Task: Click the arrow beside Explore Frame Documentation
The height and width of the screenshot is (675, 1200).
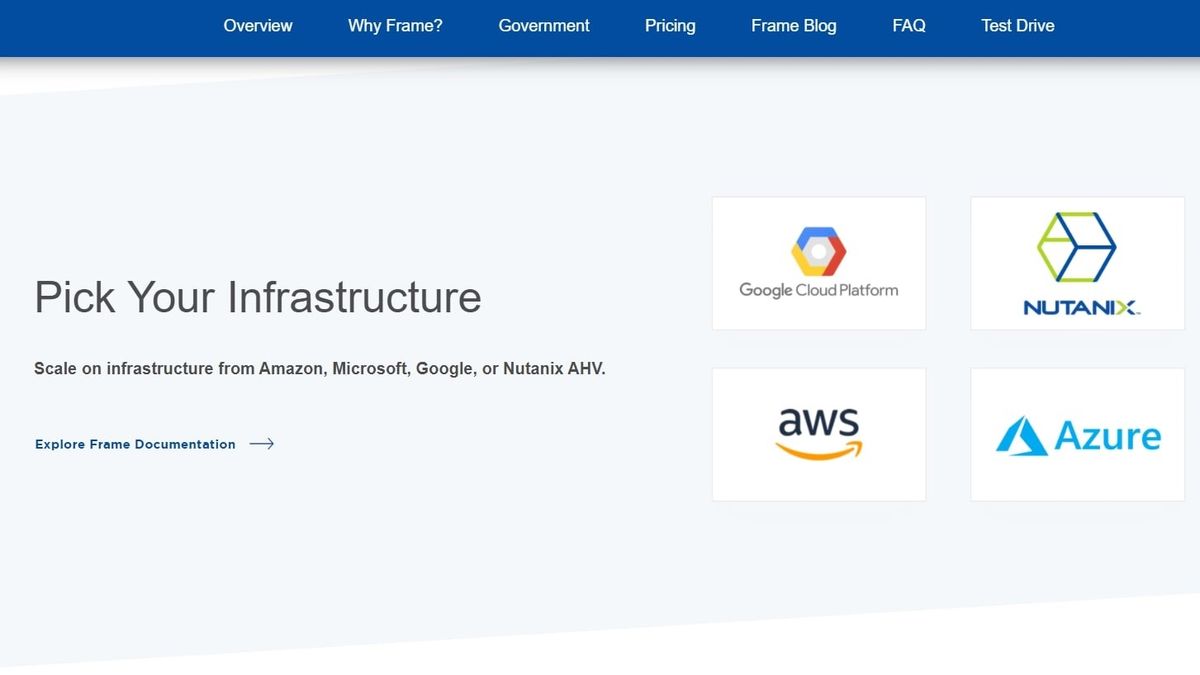Action: 262,443
